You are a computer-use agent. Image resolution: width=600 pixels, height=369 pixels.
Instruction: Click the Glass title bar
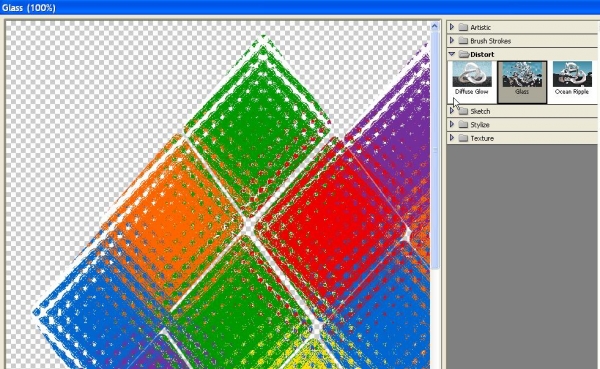click(300, 7)
